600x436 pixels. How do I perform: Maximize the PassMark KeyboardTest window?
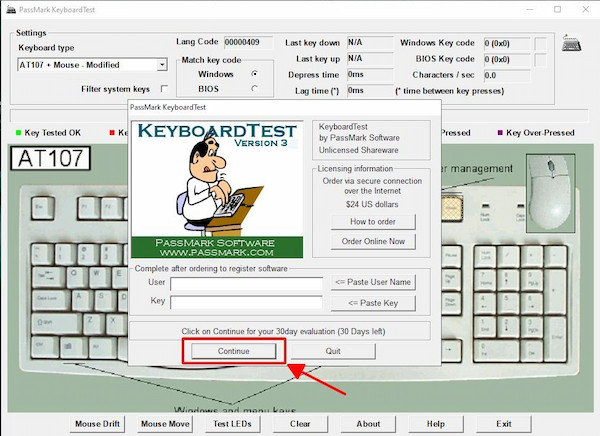[x=558, y=10]
